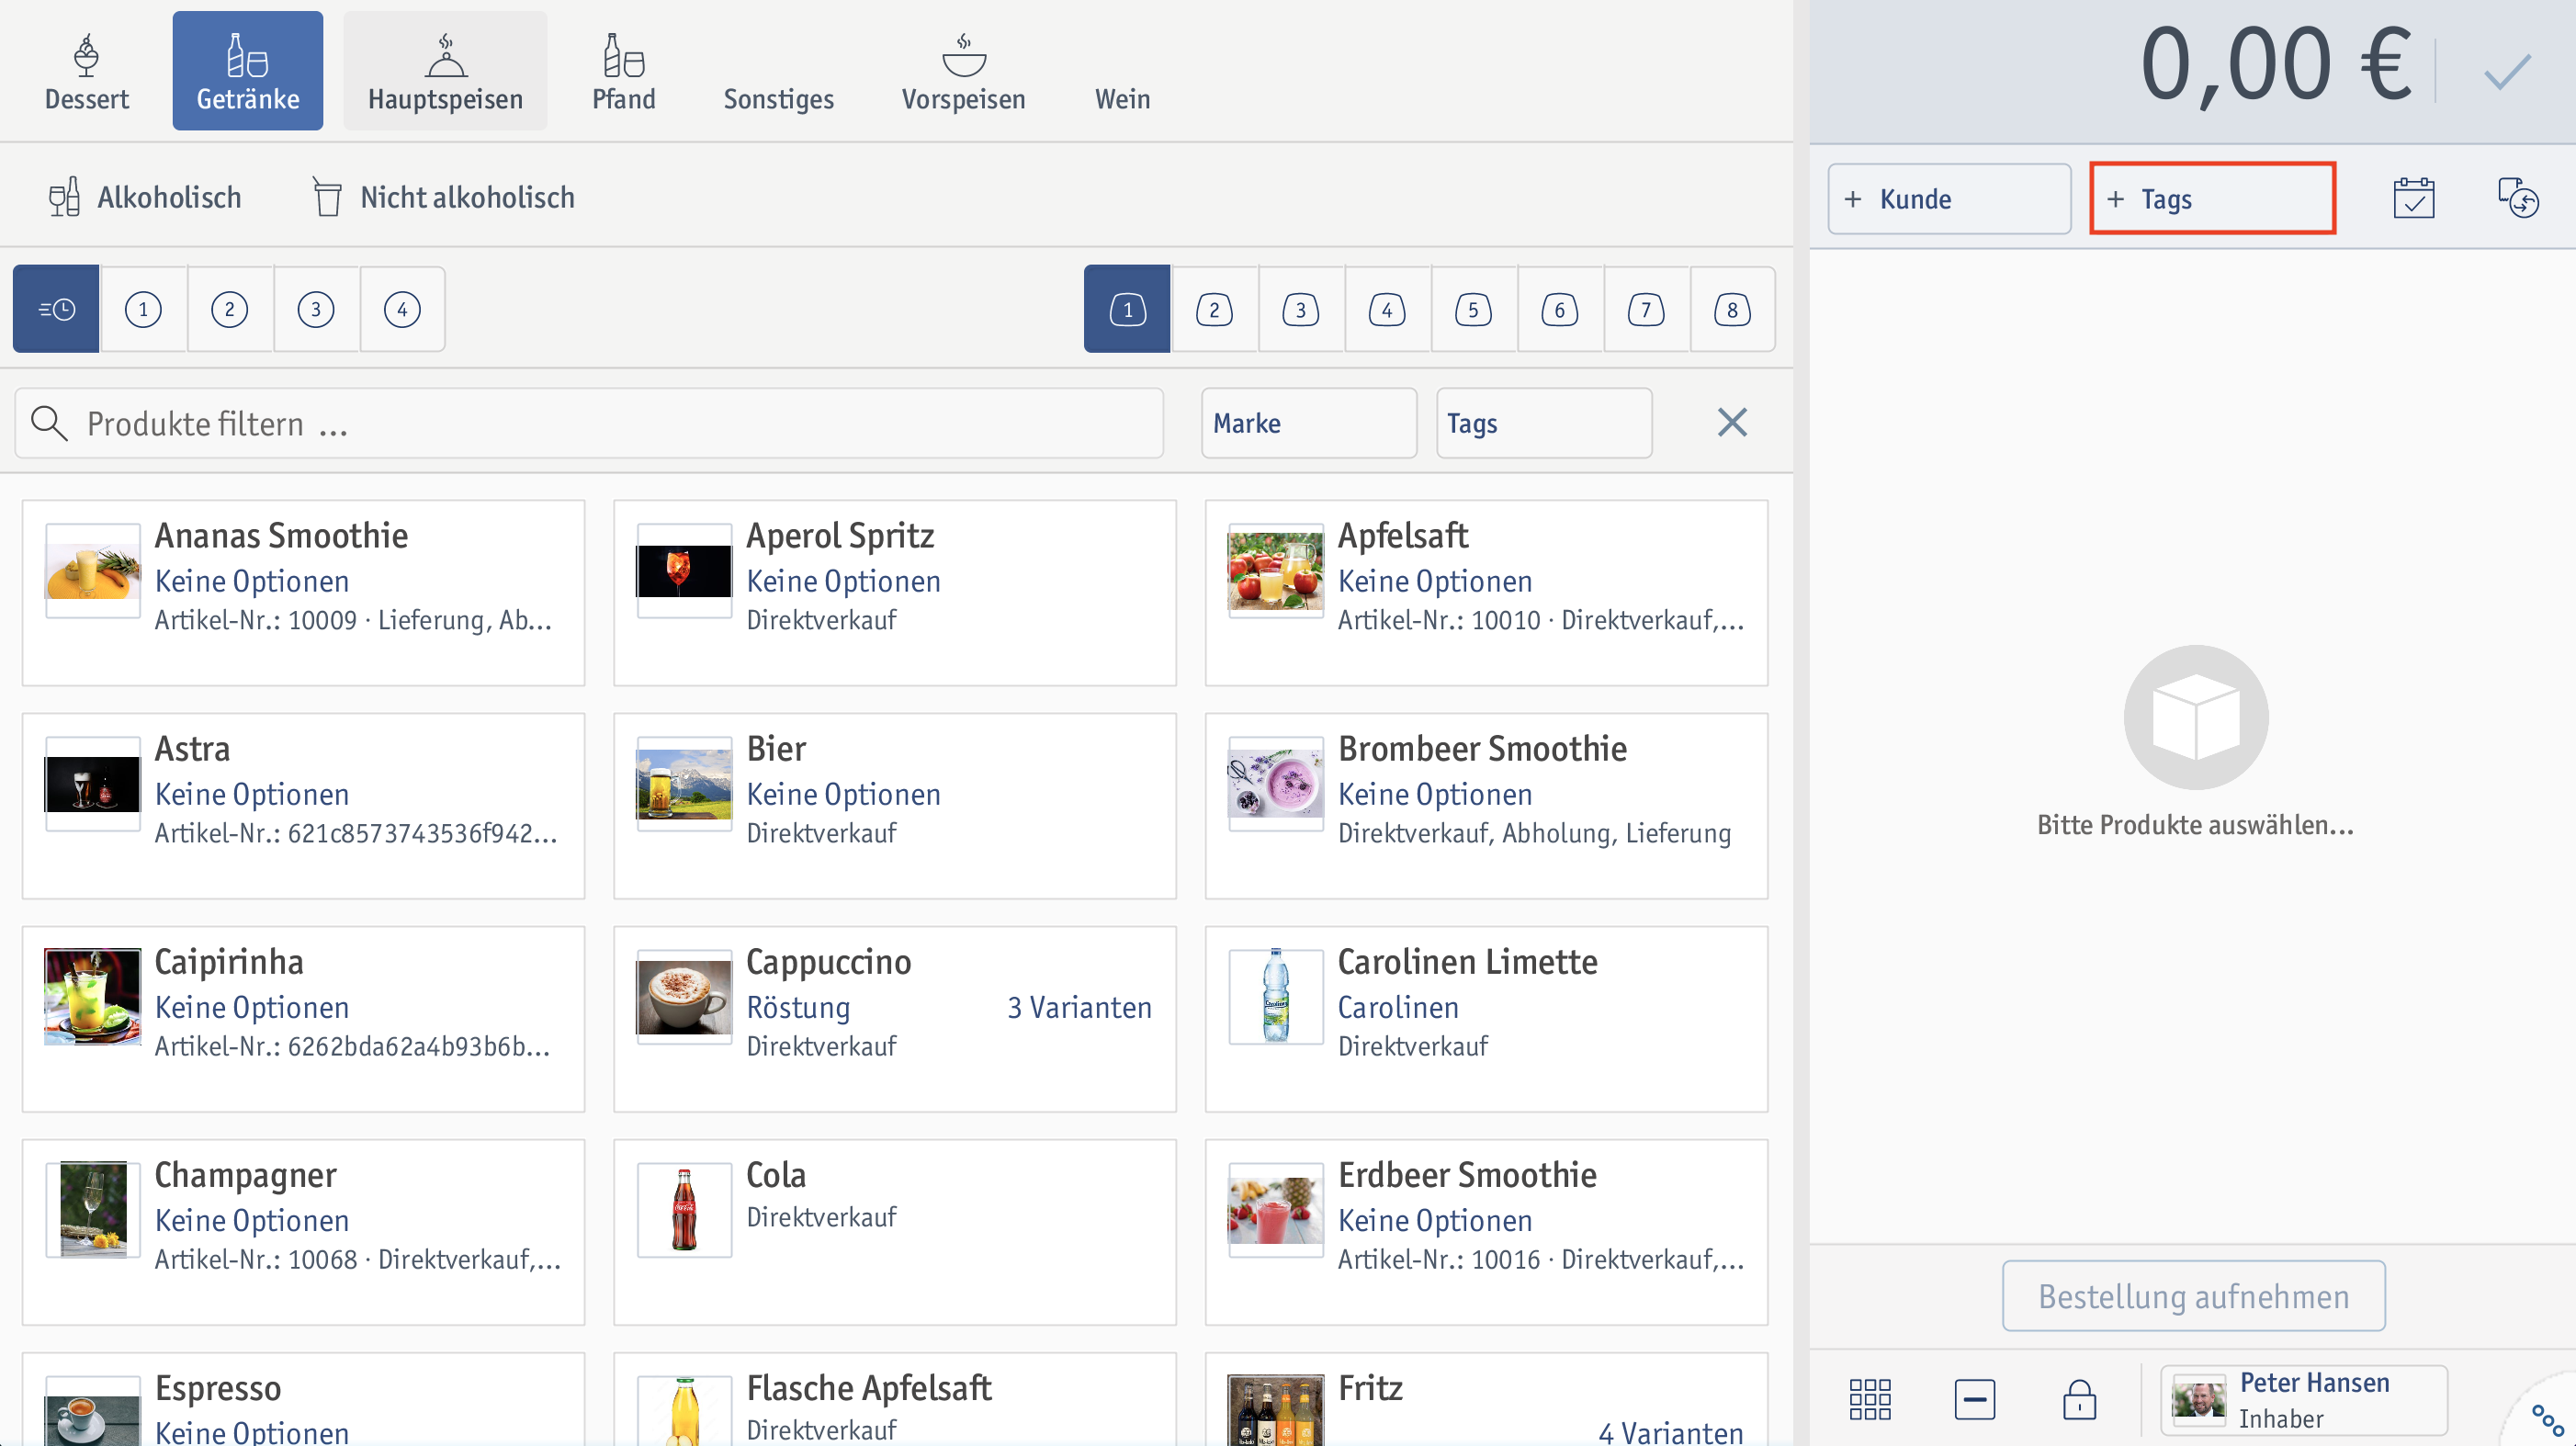Select the Caipirinha product card
Image resolution: width=2576 pixels, height=1446 pixels.
point(303,1019)
